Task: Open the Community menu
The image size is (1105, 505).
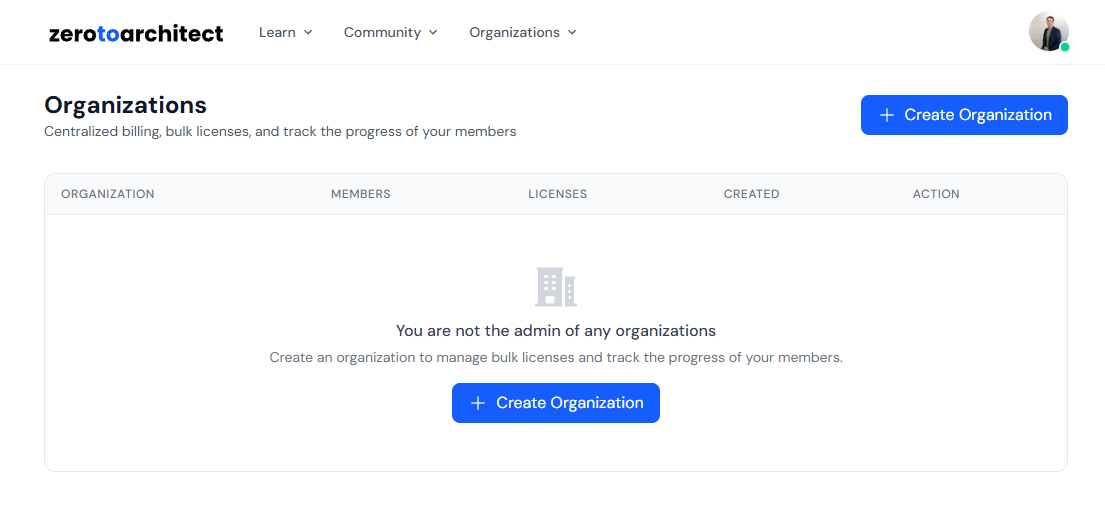Action: [382, 32]
